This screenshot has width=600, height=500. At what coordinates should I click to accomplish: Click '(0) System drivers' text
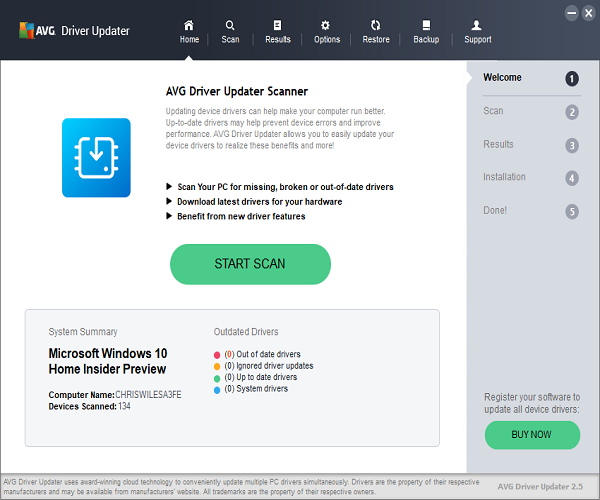point(256,389)
